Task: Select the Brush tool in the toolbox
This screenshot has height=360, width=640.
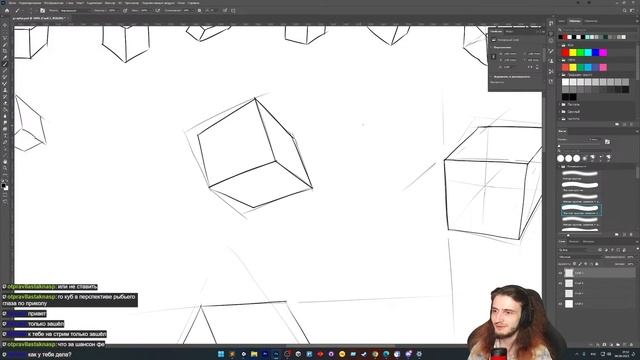Action: tap(5, 64)
